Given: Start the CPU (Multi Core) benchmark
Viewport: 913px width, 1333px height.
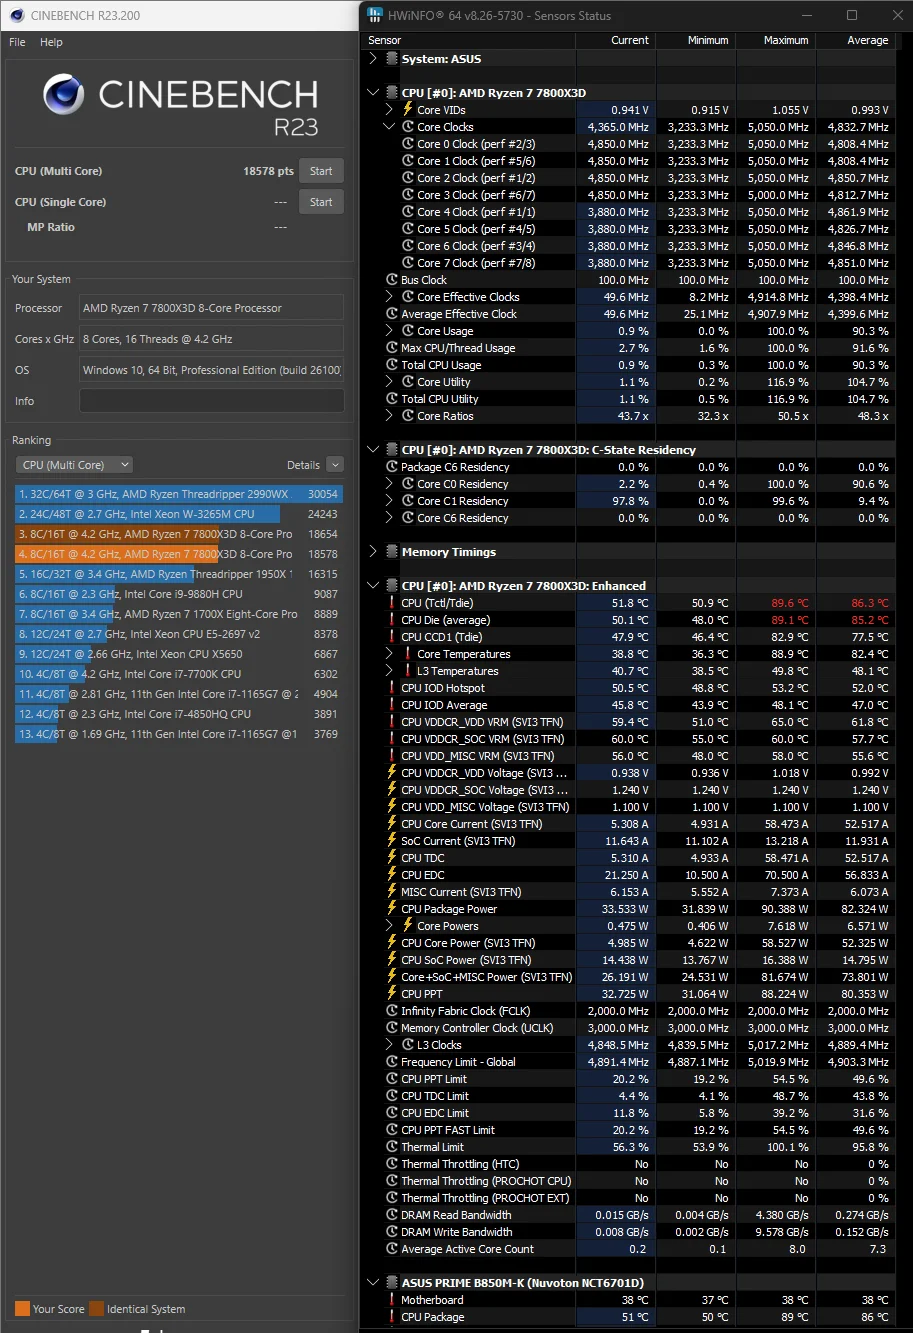Looking at the screenshot, I should (x=321, y=171).
